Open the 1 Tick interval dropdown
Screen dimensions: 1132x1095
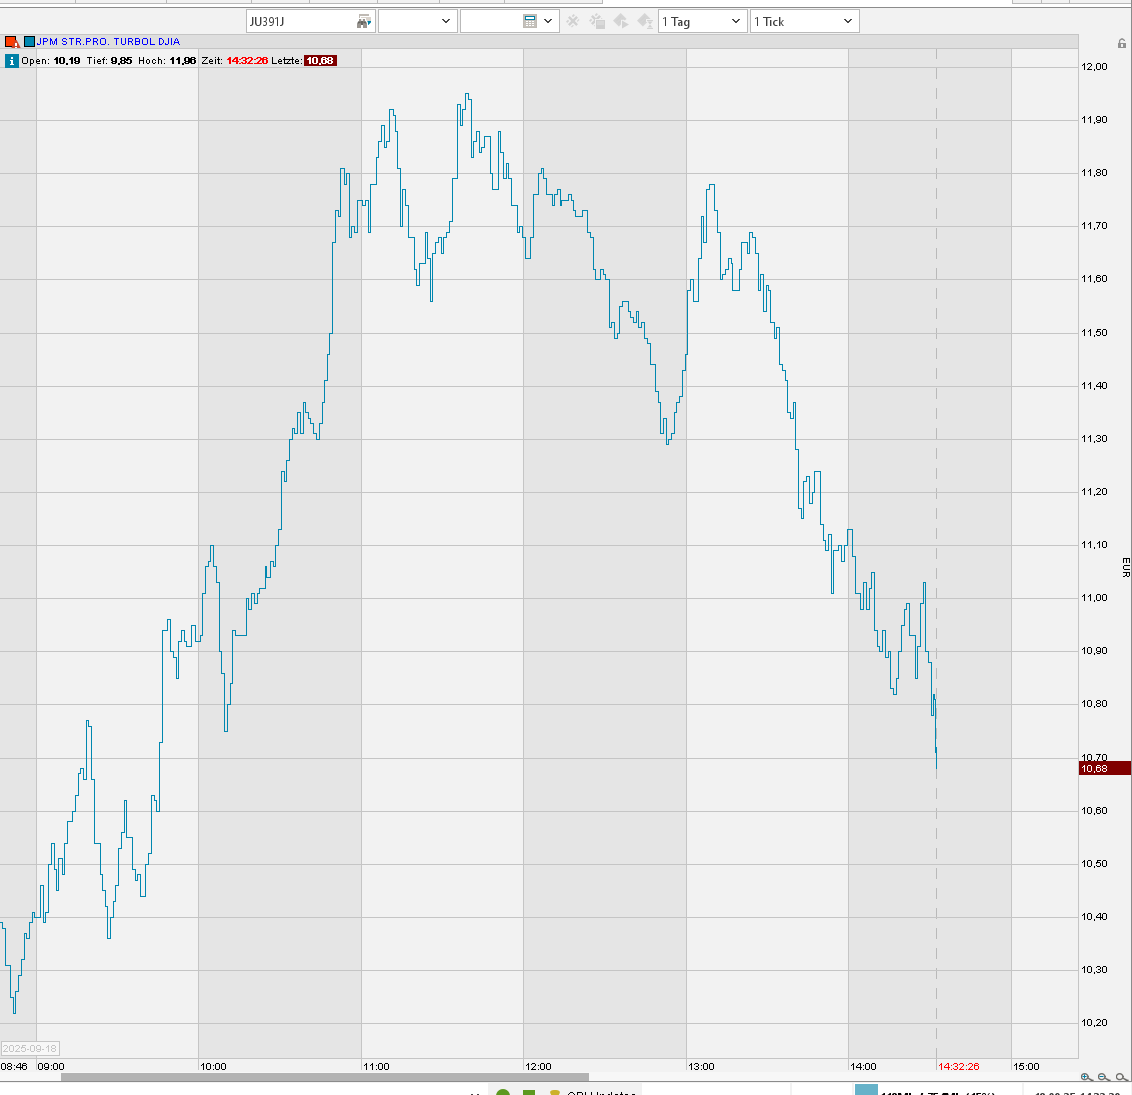coord(804,21)
